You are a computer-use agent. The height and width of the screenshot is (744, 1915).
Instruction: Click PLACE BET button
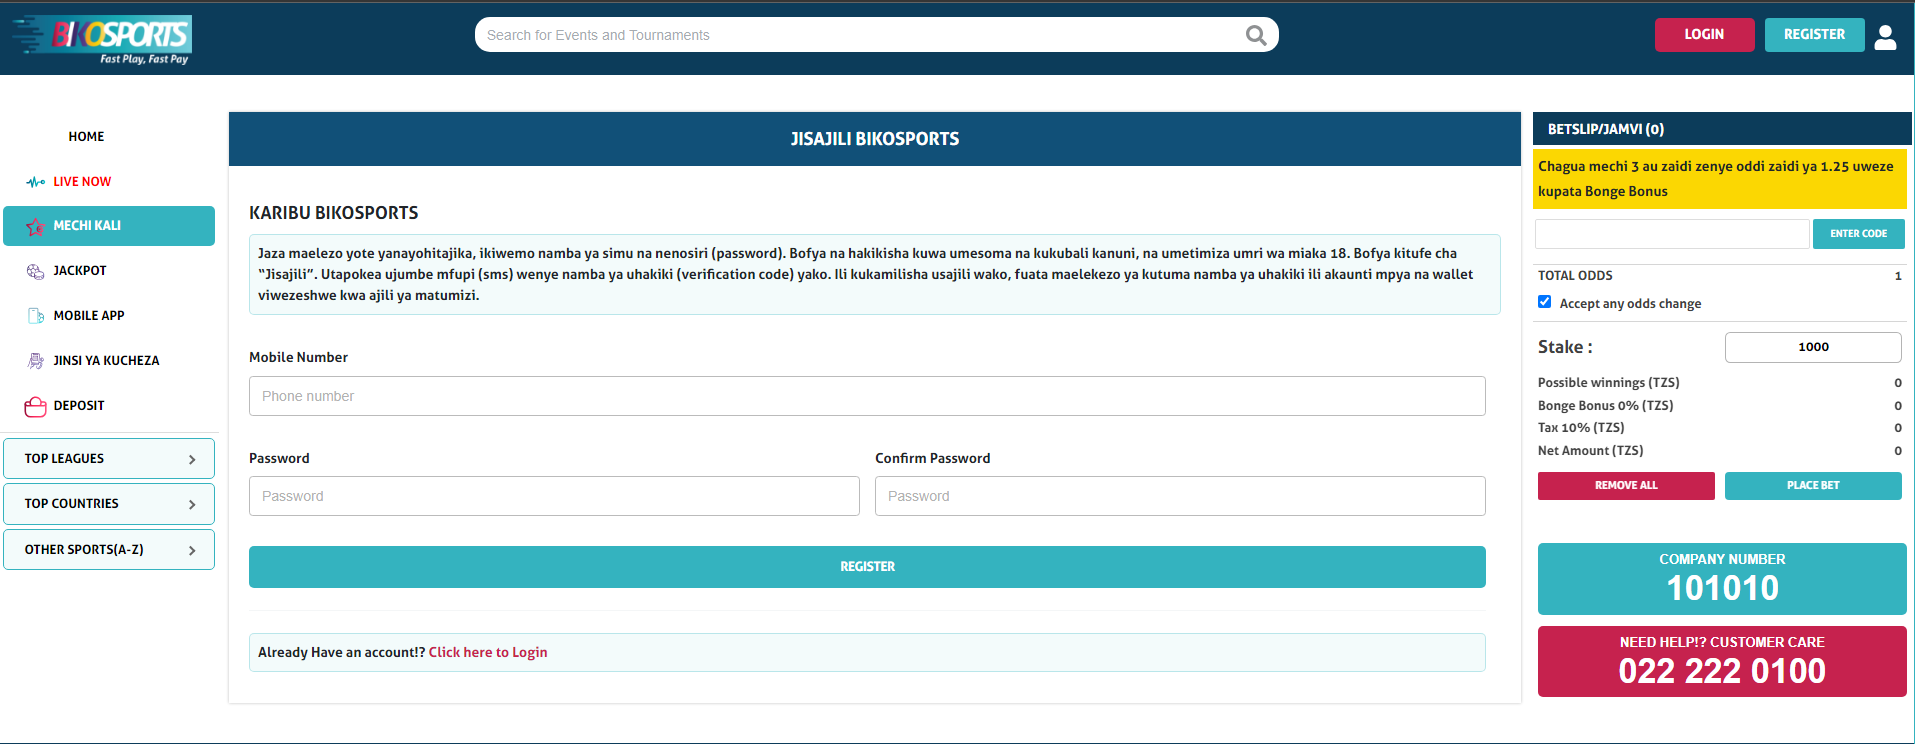pos(1813,485)
